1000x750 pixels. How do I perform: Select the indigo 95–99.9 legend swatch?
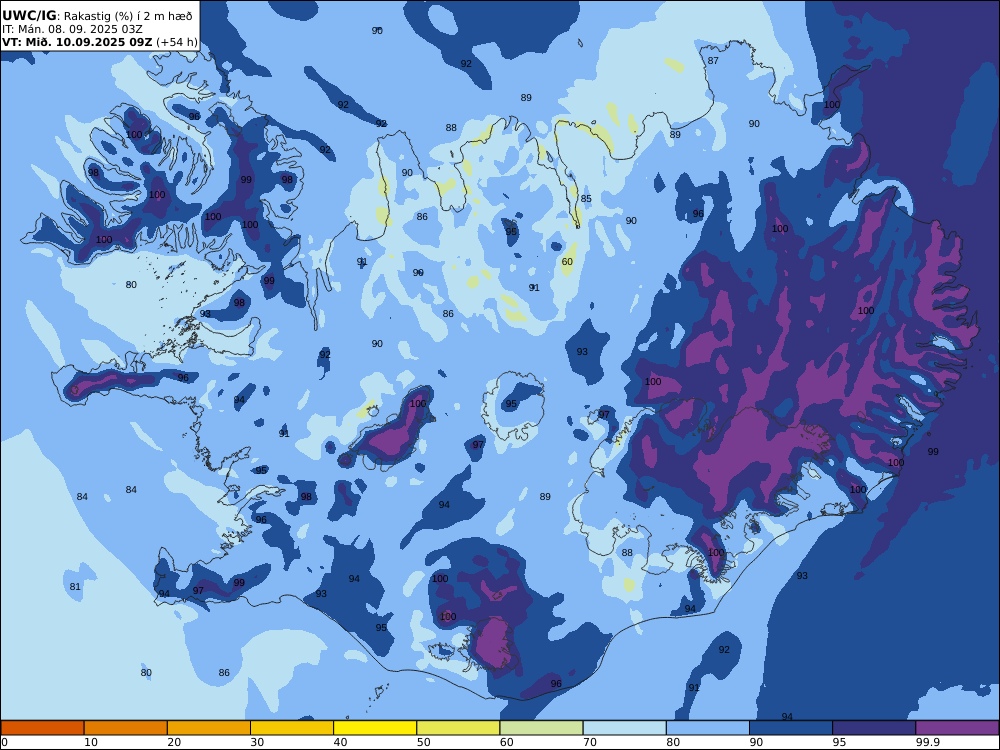click(x=874, y=728)
